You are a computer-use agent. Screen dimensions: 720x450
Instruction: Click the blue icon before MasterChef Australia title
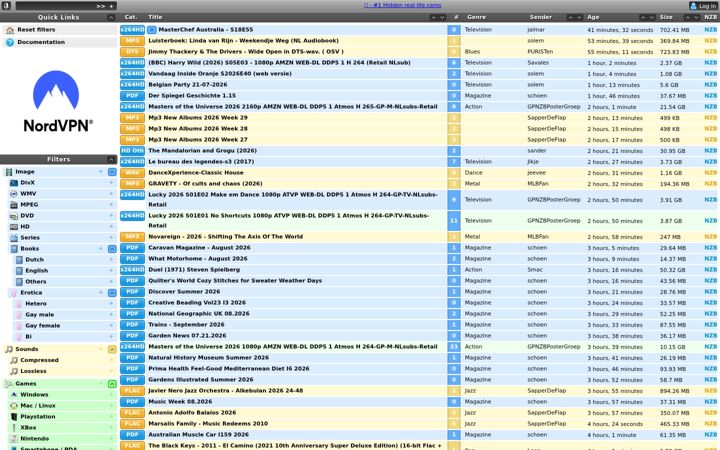tap(152, 30)
